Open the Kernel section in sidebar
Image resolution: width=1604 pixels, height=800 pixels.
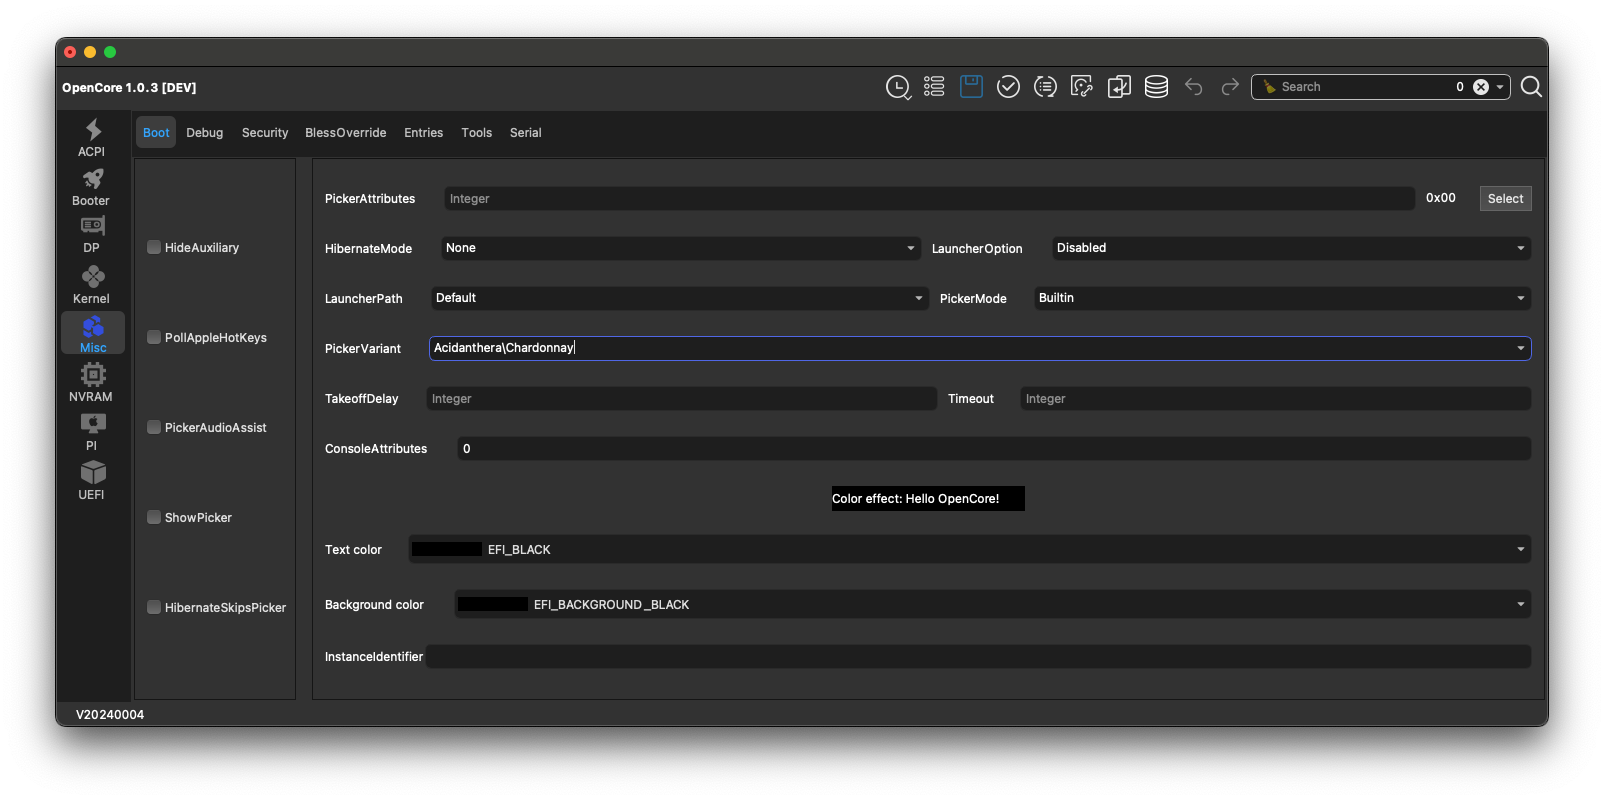(x=92, y=285)
